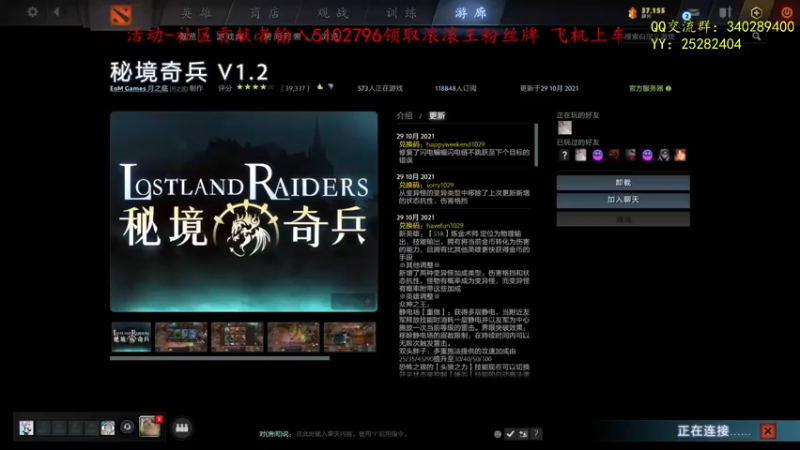Switch to the 更新 updates tab
800x450 pixels.
(437, 116)
